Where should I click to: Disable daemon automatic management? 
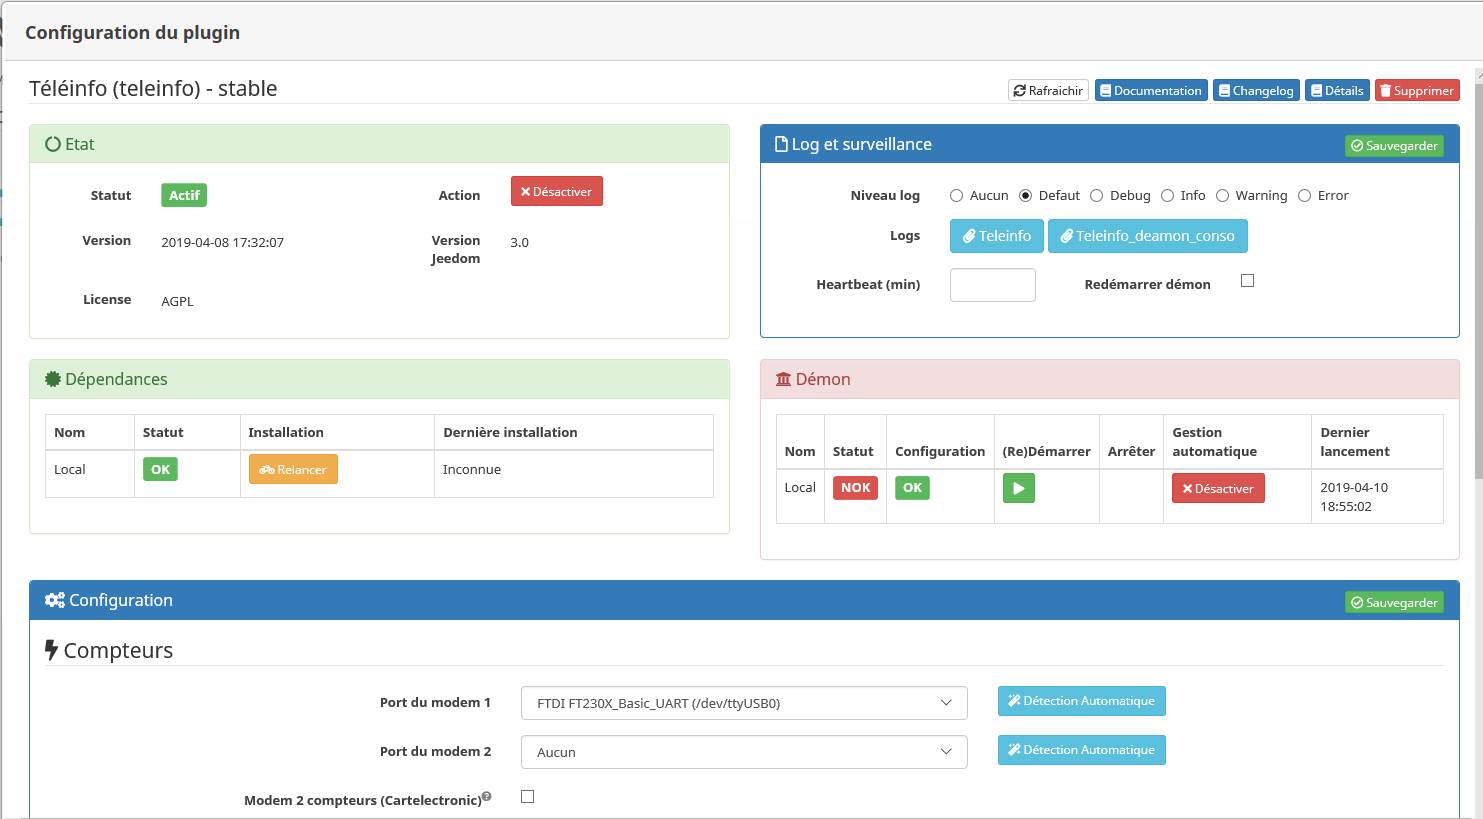1218,488
